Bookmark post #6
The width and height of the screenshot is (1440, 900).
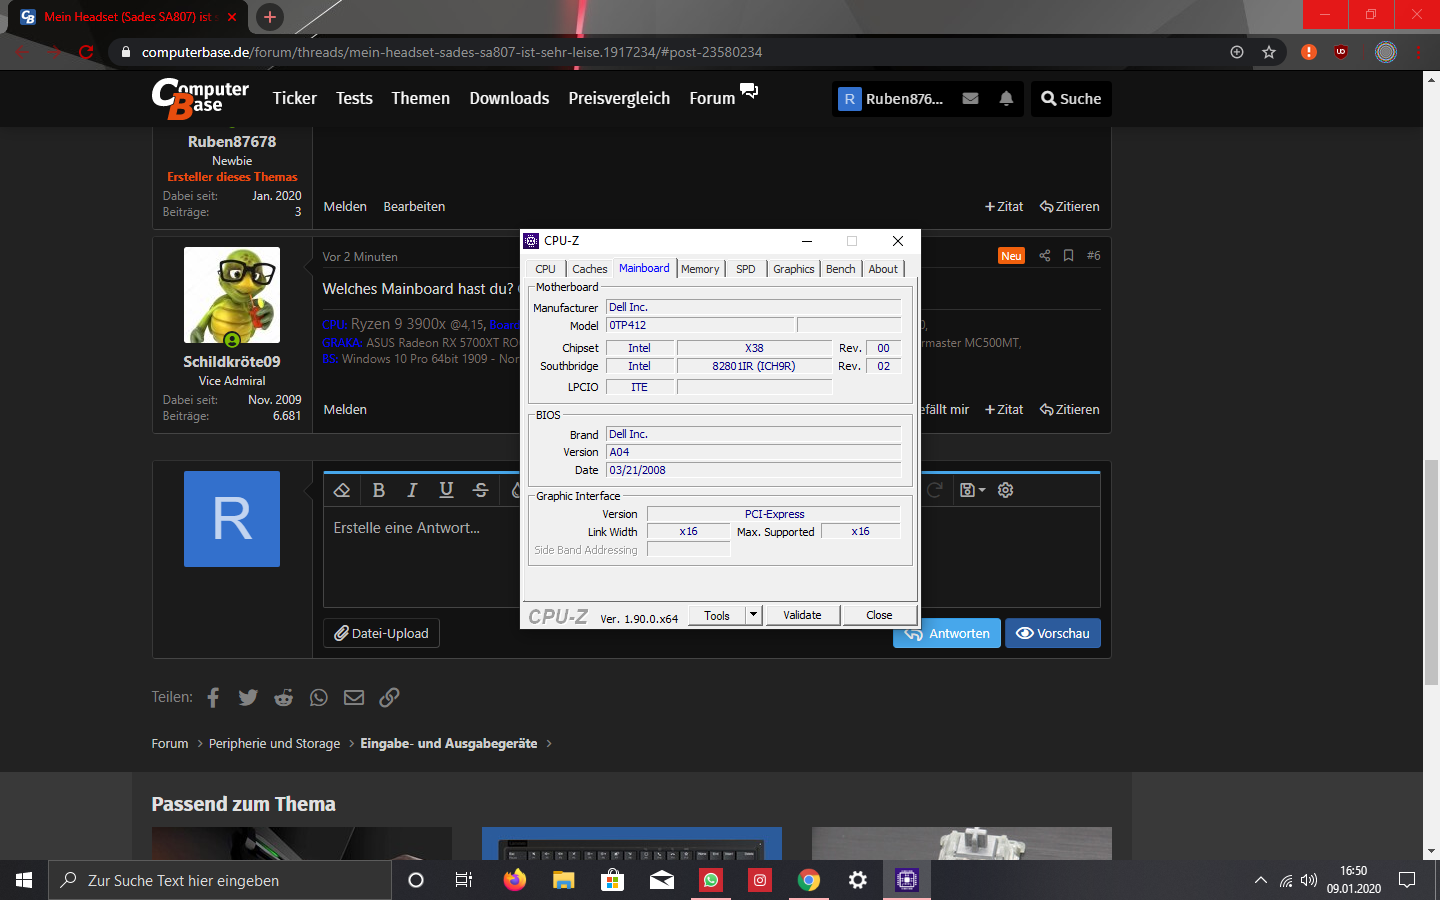(1068, 256)
